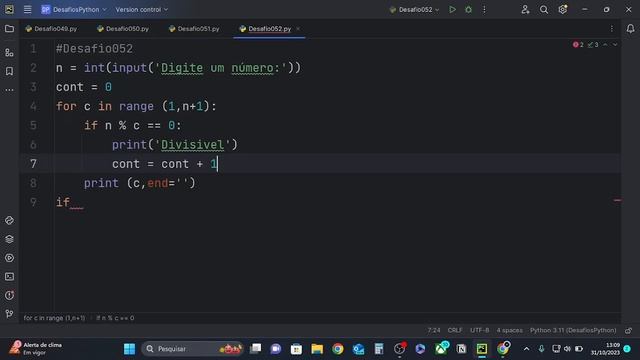Open the Notifications bell
Viewport: 640px width, 360px height.
(631, 29)
